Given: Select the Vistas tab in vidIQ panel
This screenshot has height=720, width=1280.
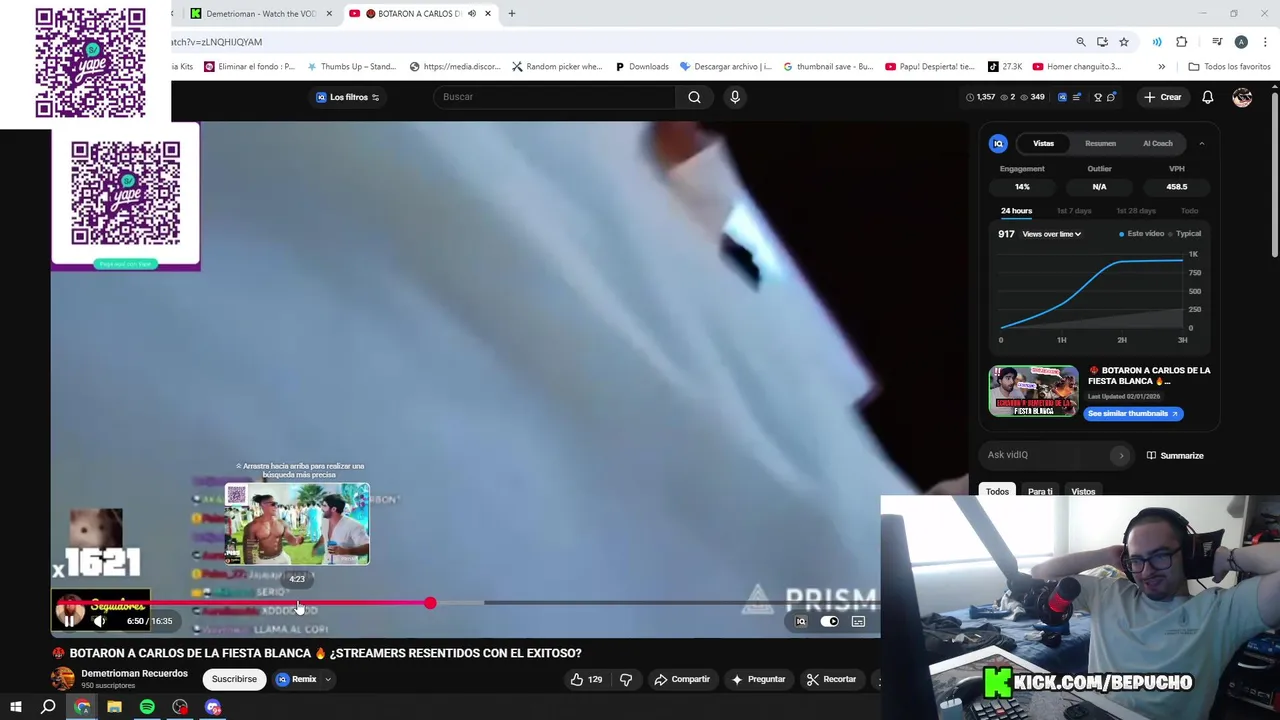Looking at the screenshot, I should point(1043,143).
